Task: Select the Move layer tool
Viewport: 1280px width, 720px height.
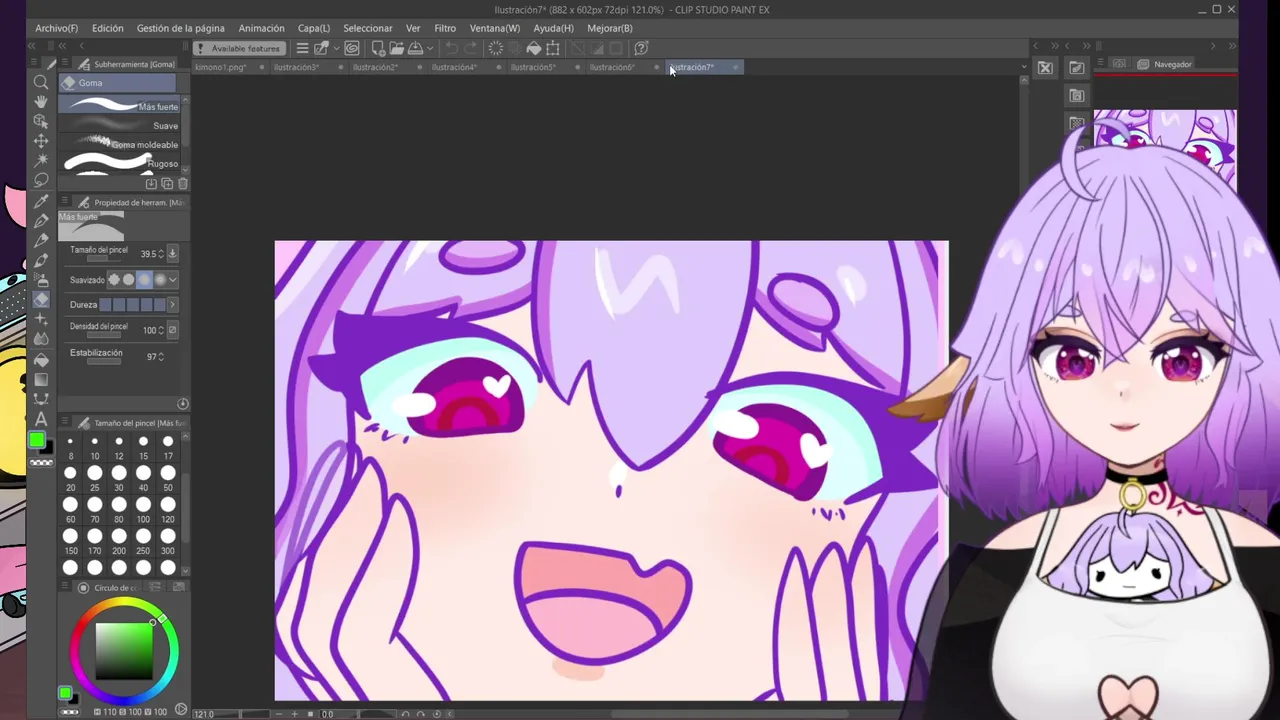Action: click(41, 141)
